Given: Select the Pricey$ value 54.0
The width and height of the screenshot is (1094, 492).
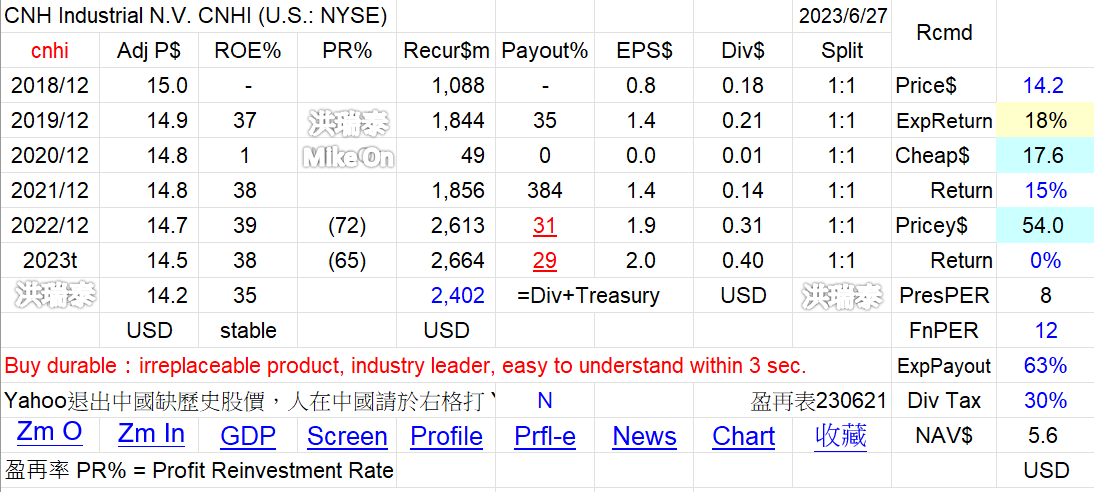Looking at the screenshot, I should 1043,225.
